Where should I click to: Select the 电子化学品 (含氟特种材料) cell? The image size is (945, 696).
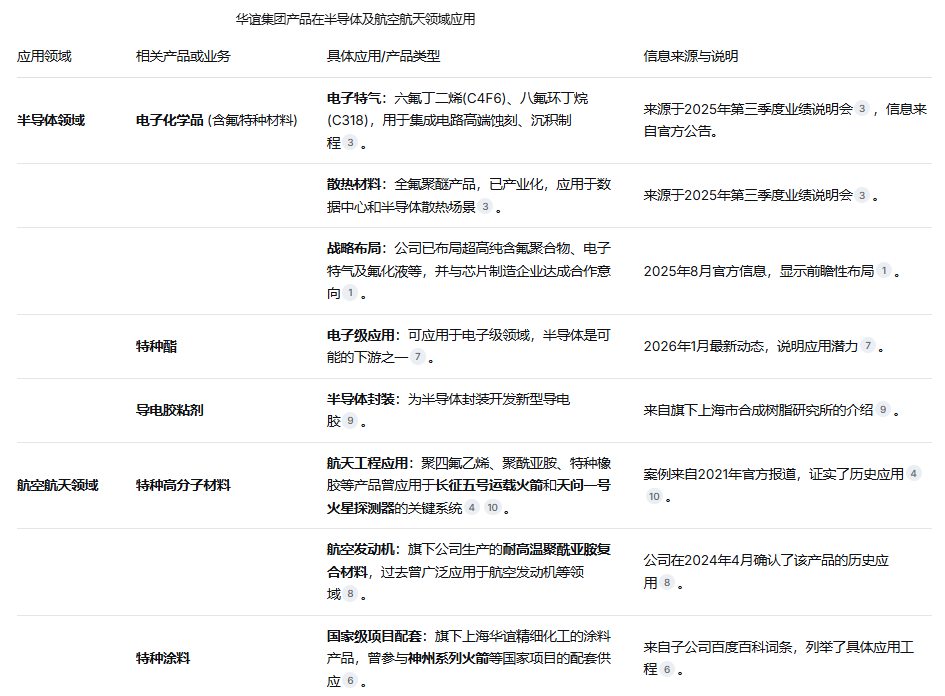tap(216, 121)
